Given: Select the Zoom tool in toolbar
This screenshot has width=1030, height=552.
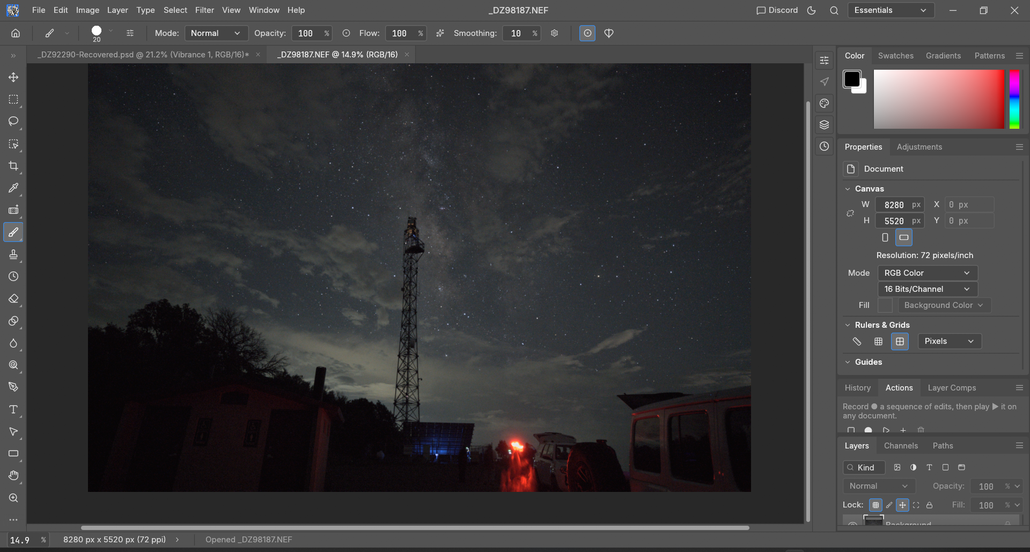Looking at the screenshot, I should [x=13, y=498].
